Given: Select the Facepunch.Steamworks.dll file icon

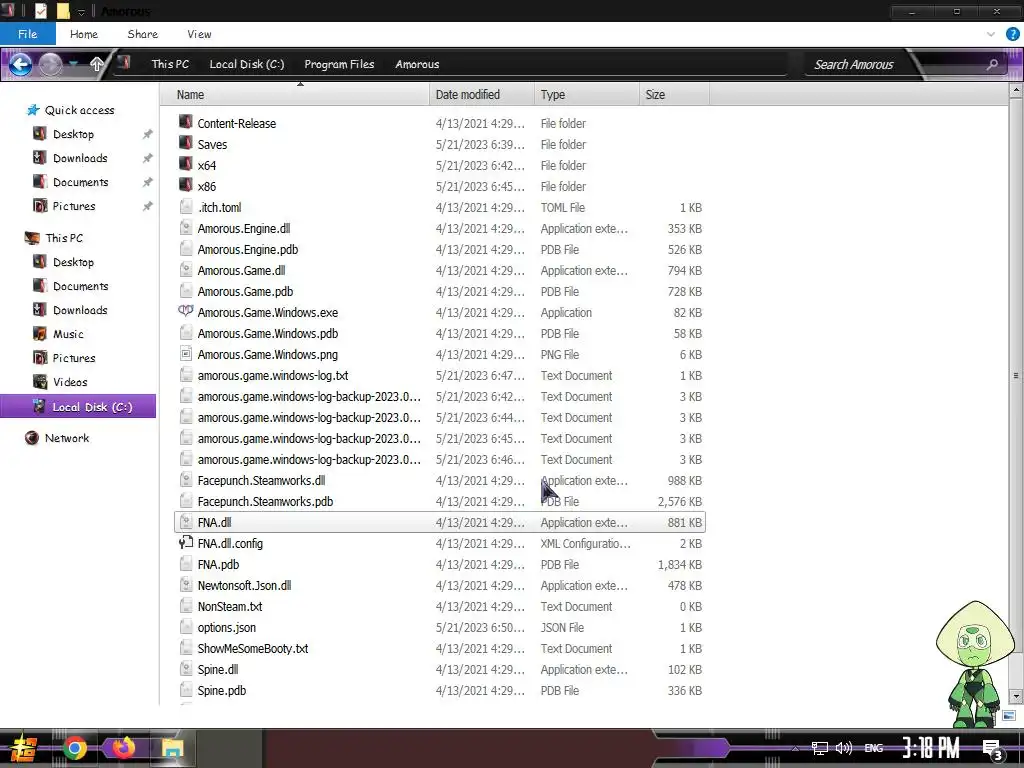Looking at the screenshot, I should pos(185,480).
